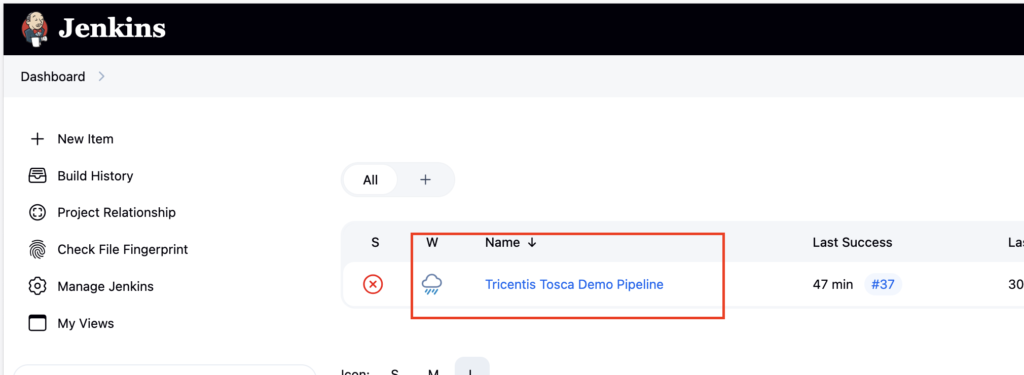Open the Tricentis Tosca Demo Pipeline job

point(574,284)
